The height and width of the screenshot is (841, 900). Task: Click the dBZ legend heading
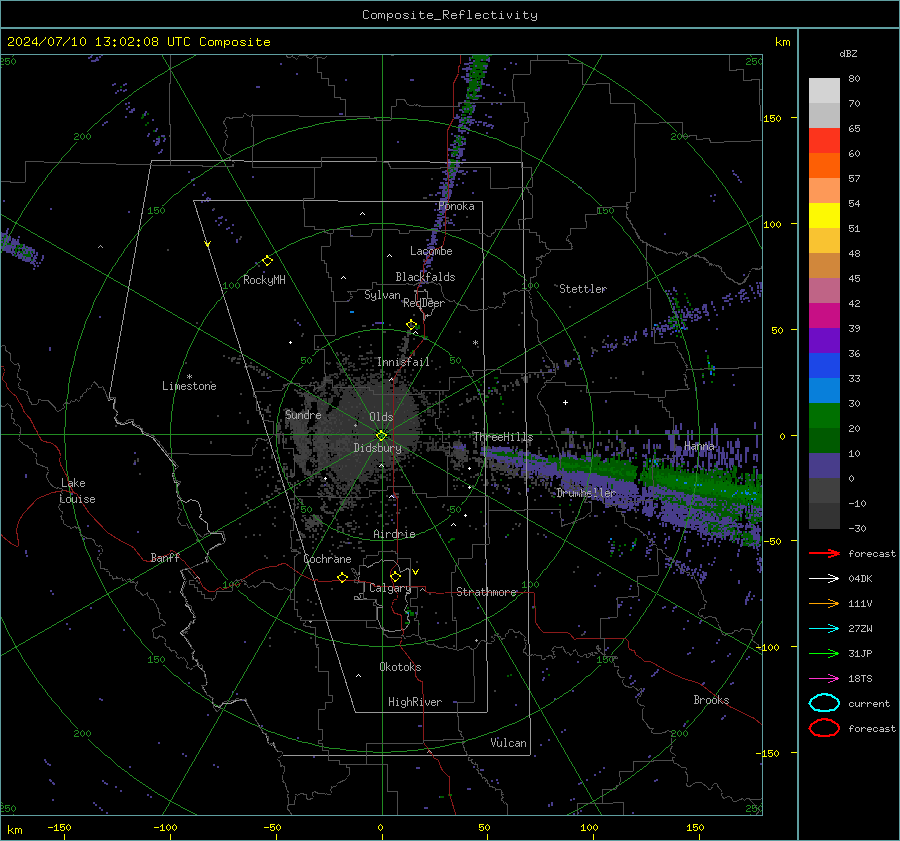848,54
